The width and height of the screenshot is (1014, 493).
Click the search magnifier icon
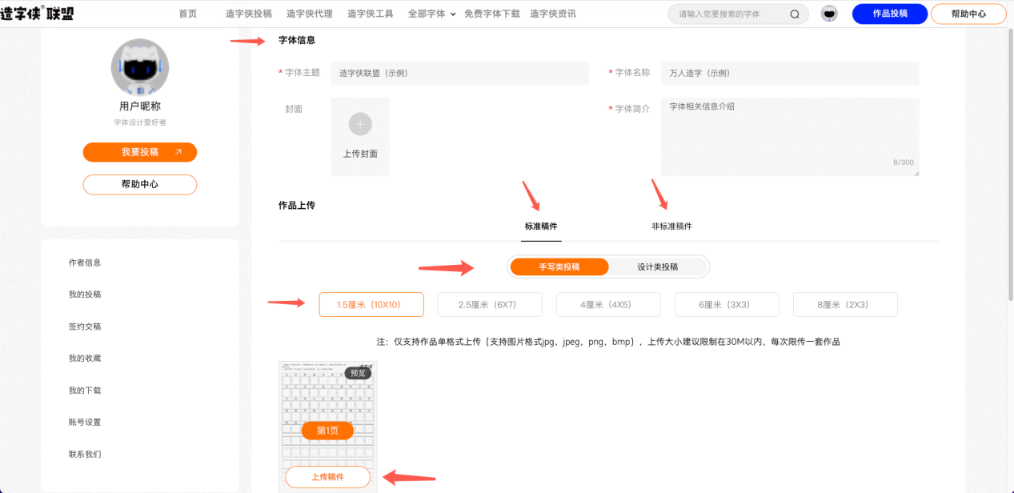795,14
